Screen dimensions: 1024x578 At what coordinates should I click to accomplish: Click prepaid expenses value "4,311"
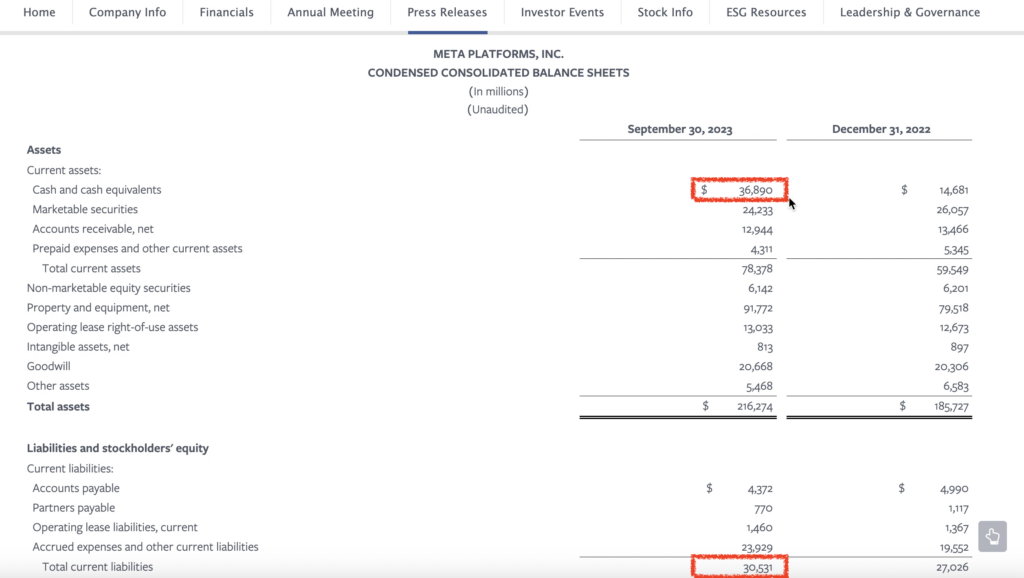[761, 249]
